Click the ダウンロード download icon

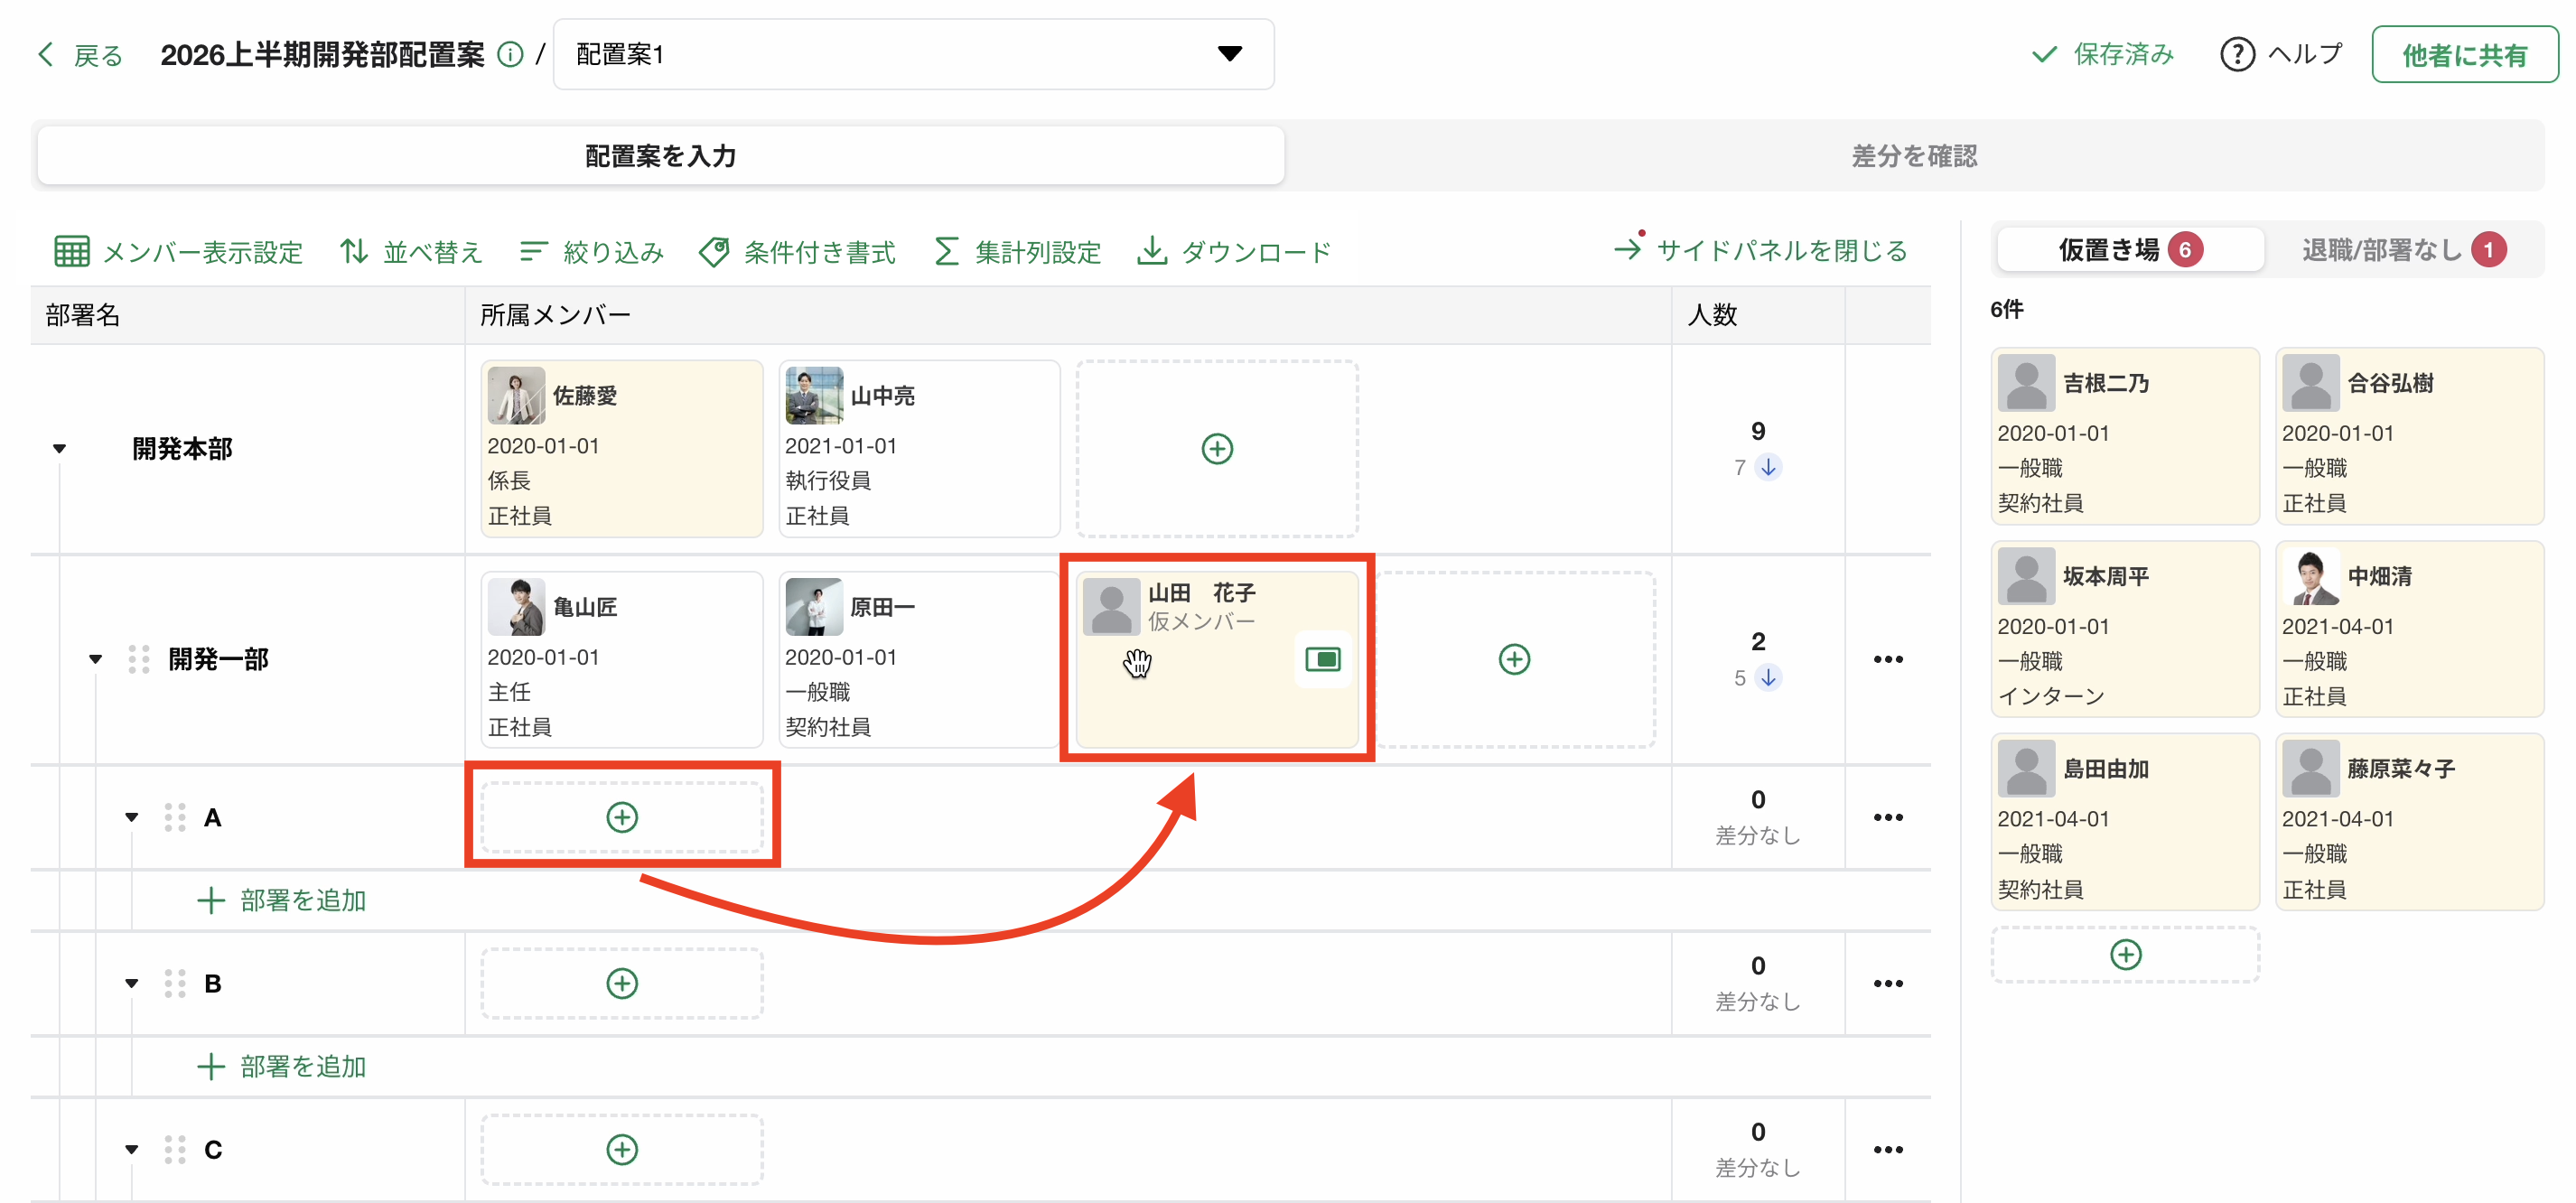click(x=1153, y=251)
